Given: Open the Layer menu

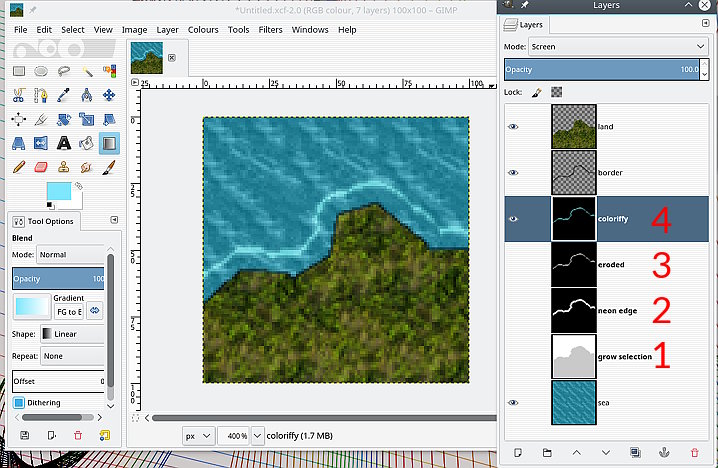Looking at the screenshot, I should click(x=168, y=30).
